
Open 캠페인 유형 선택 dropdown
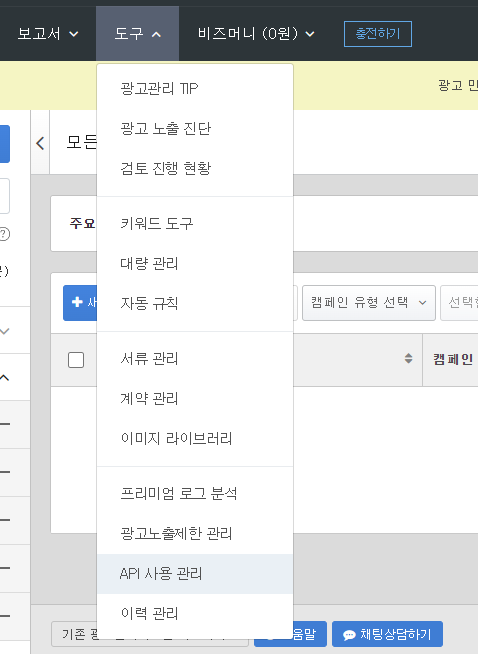[x=369, y=303]
